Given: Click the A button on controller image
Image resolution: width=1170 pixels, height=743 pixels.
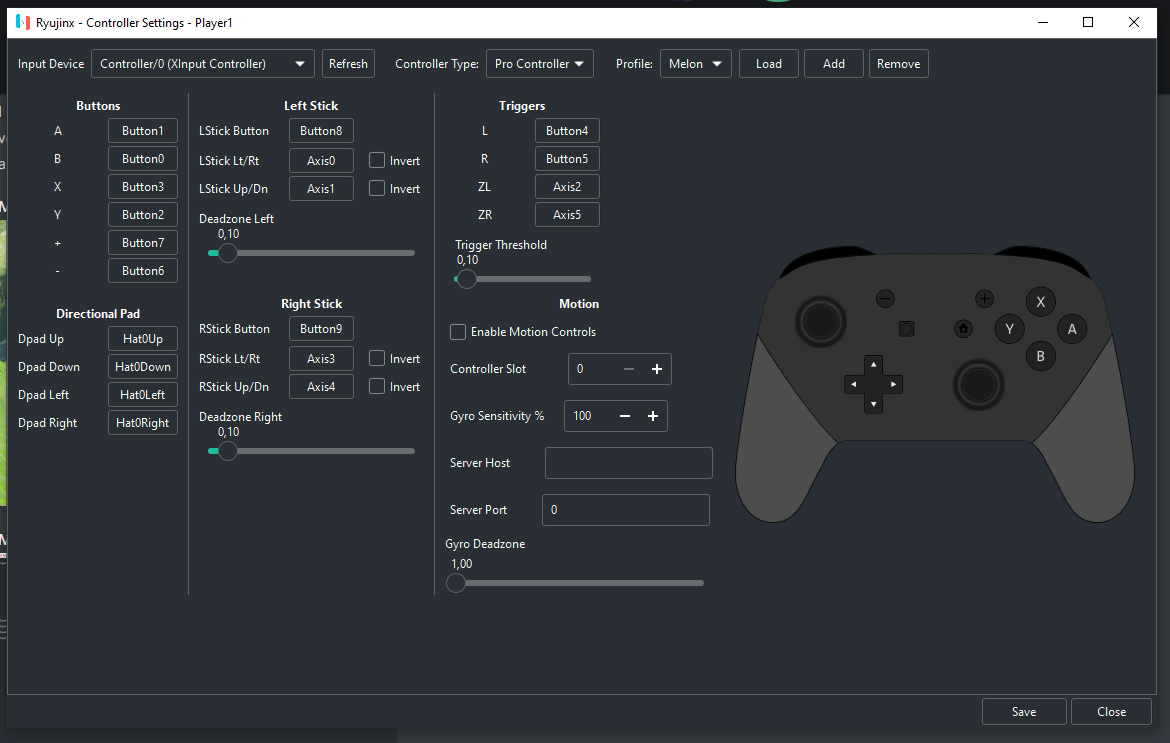Looking at the screenshot, I should [1072, 329].
